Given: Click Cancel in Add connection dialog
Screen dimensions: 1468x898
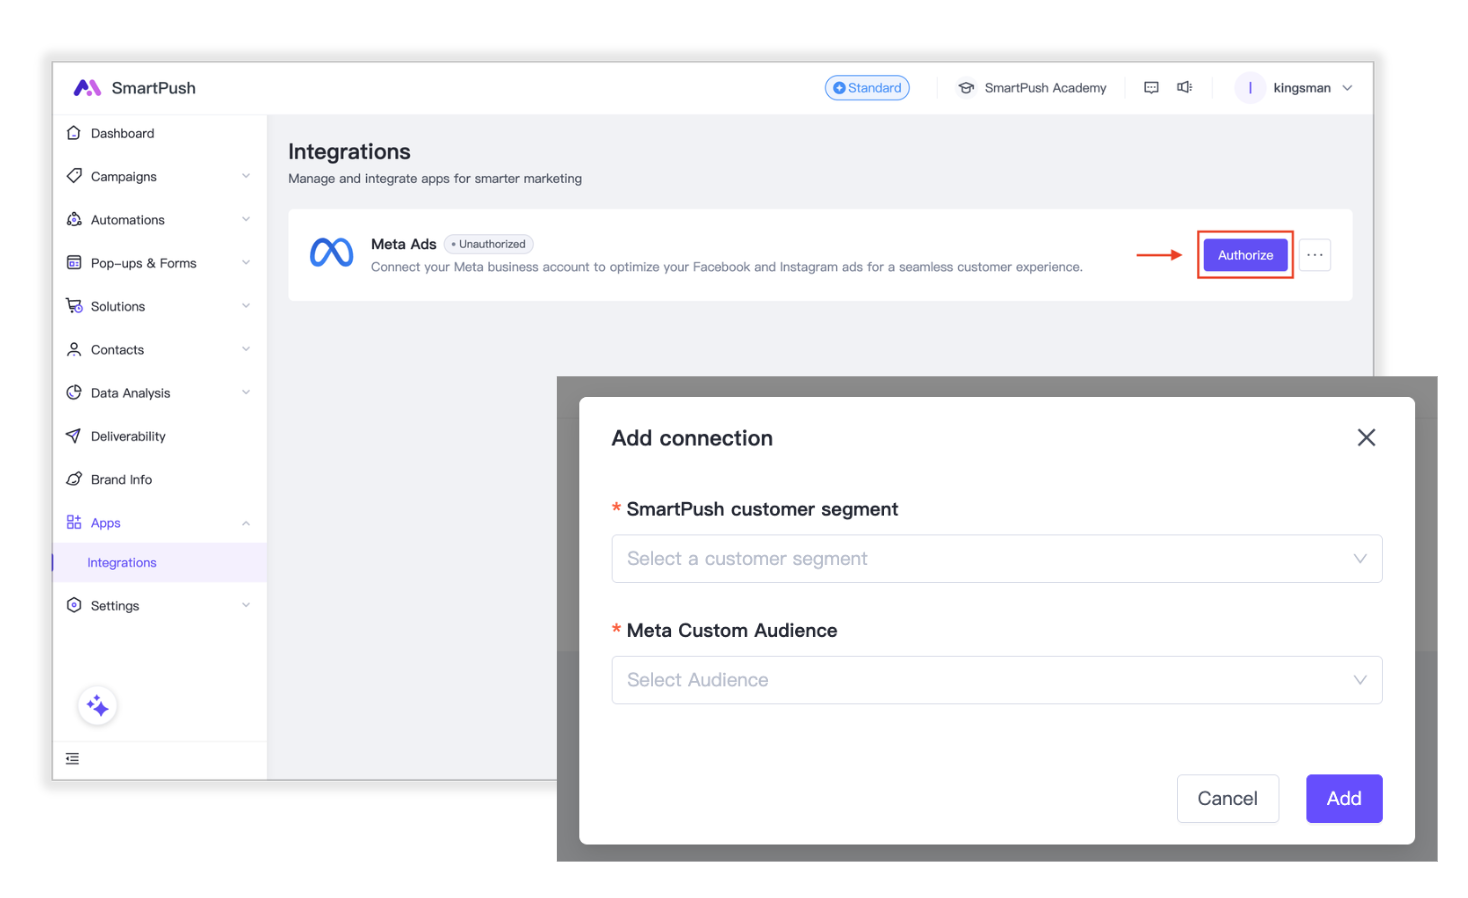Looking at the screenshot, I should [1227, 798].
